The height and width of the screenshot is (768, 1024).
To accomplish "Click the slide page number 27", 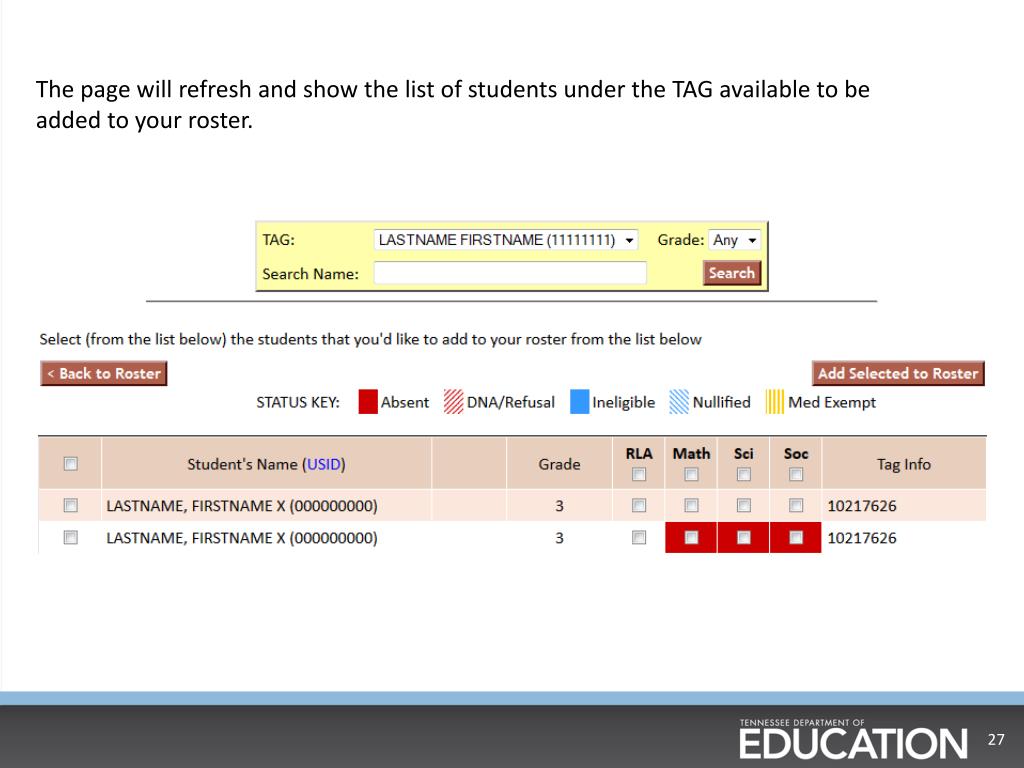I will 995,739.
